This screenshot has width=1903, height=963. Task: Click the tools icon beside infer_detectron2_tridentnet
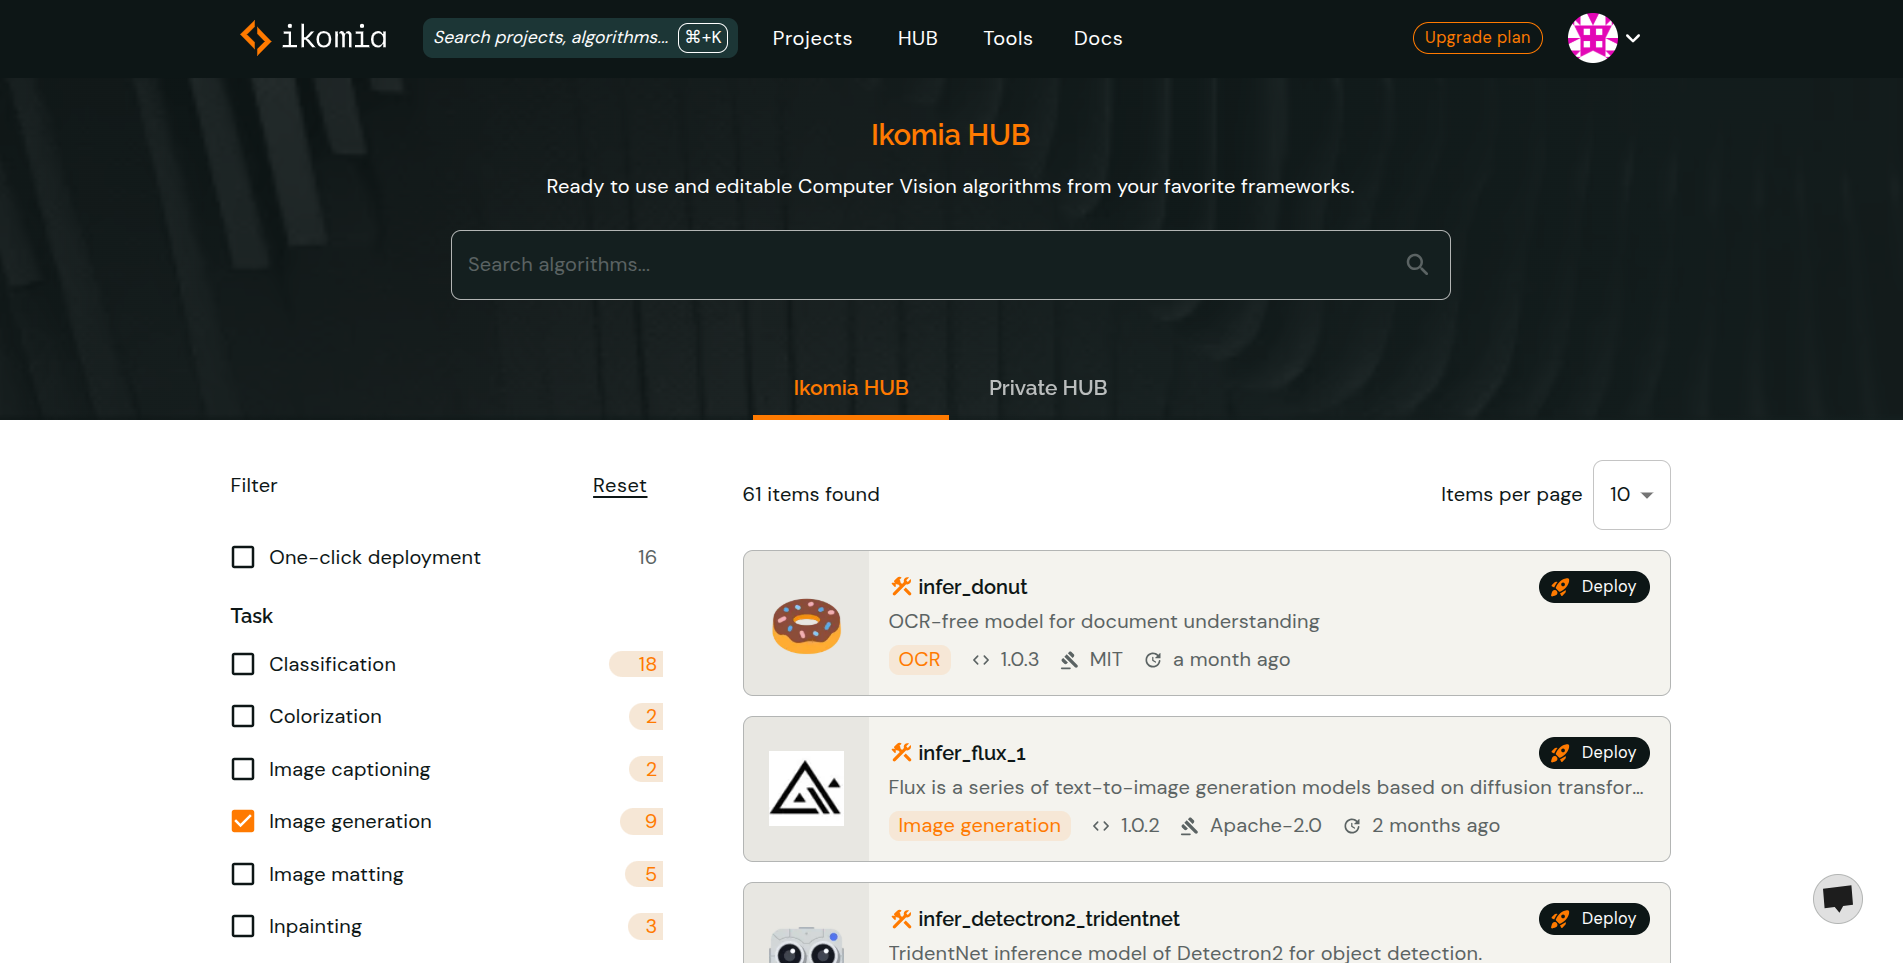pyautogui.click(x=901, y=919)
